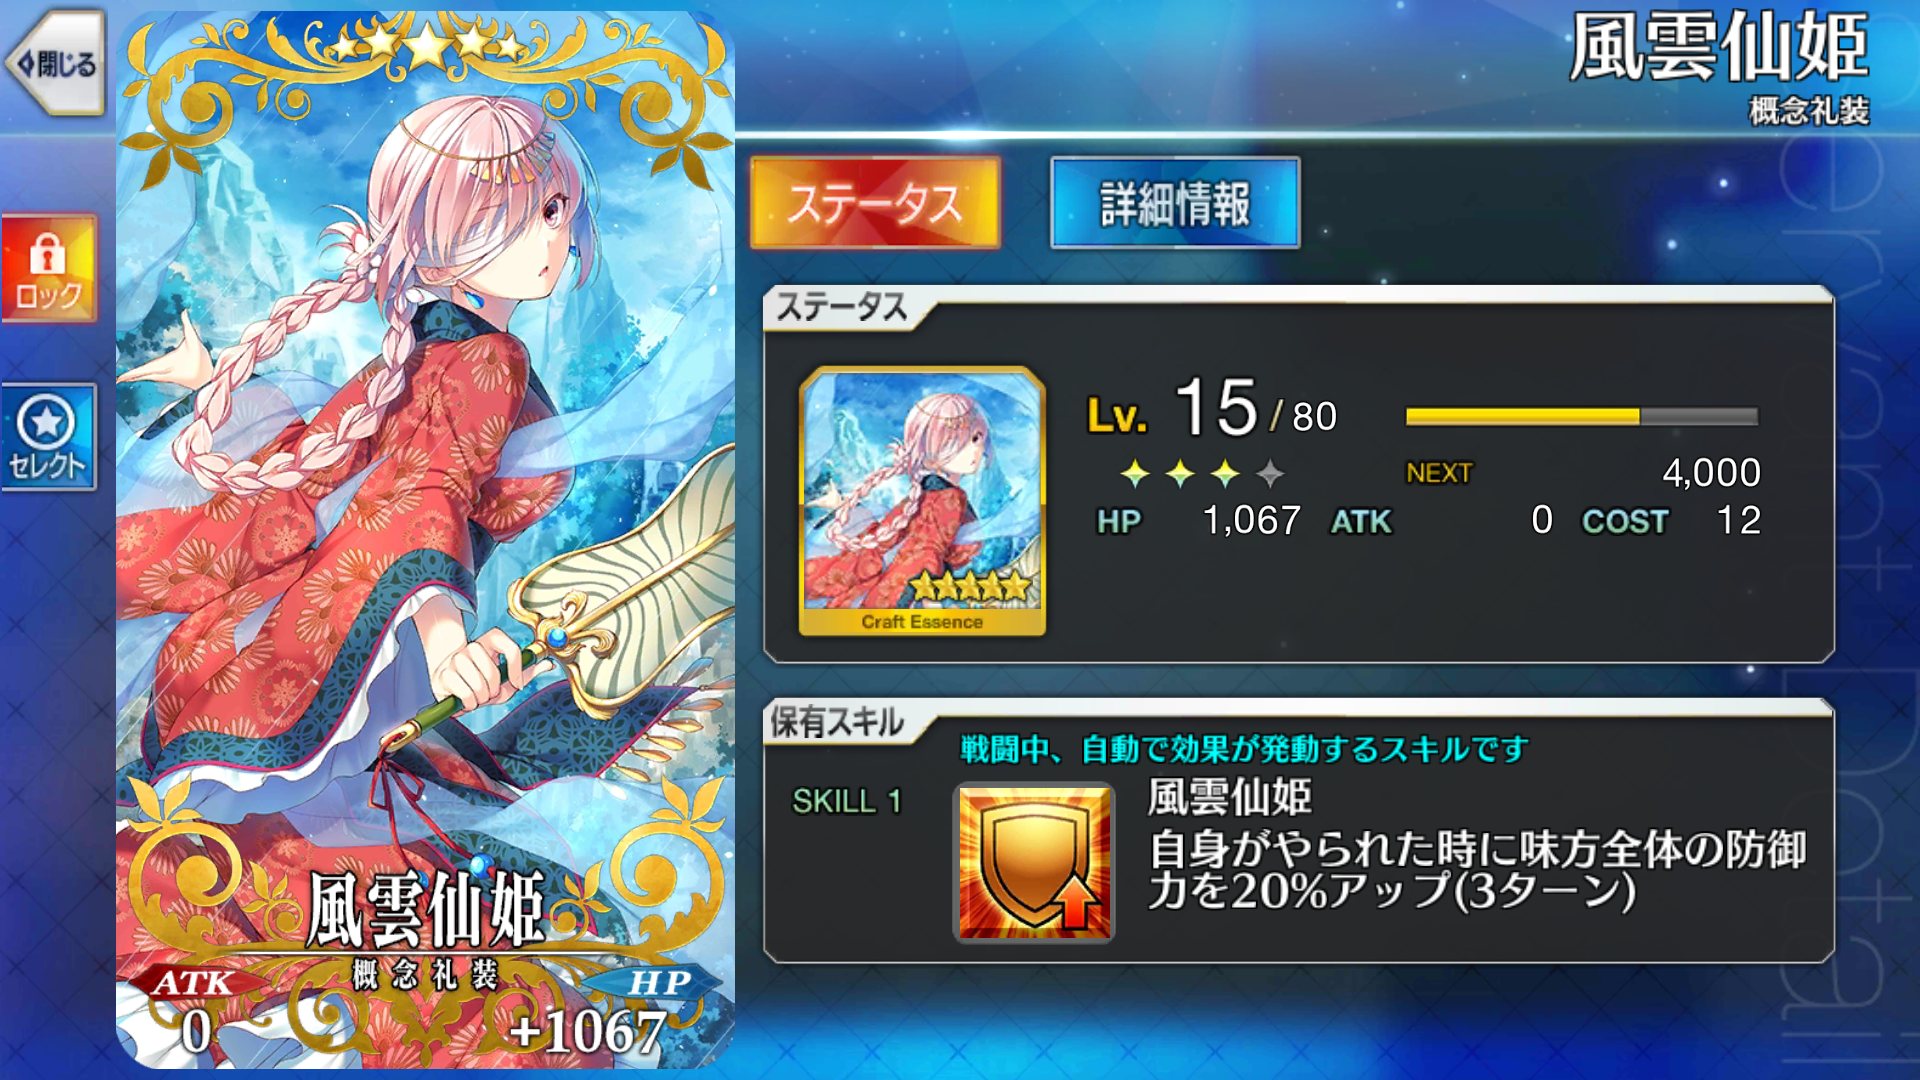Select the 風雲仙姫 title at top right

[x=1718, y=47]
